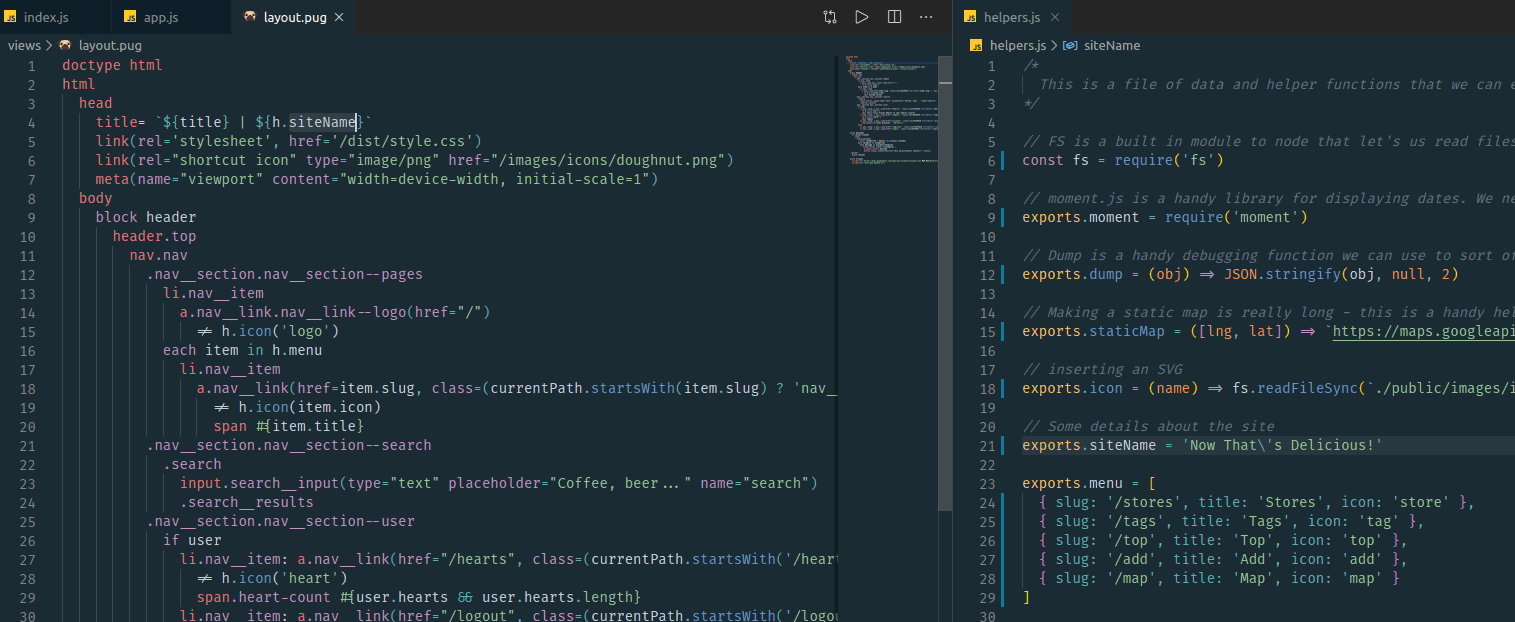Click the 'doctype html' line
The width and height of the screenshot is (1515, 622).
pos(112,65)
